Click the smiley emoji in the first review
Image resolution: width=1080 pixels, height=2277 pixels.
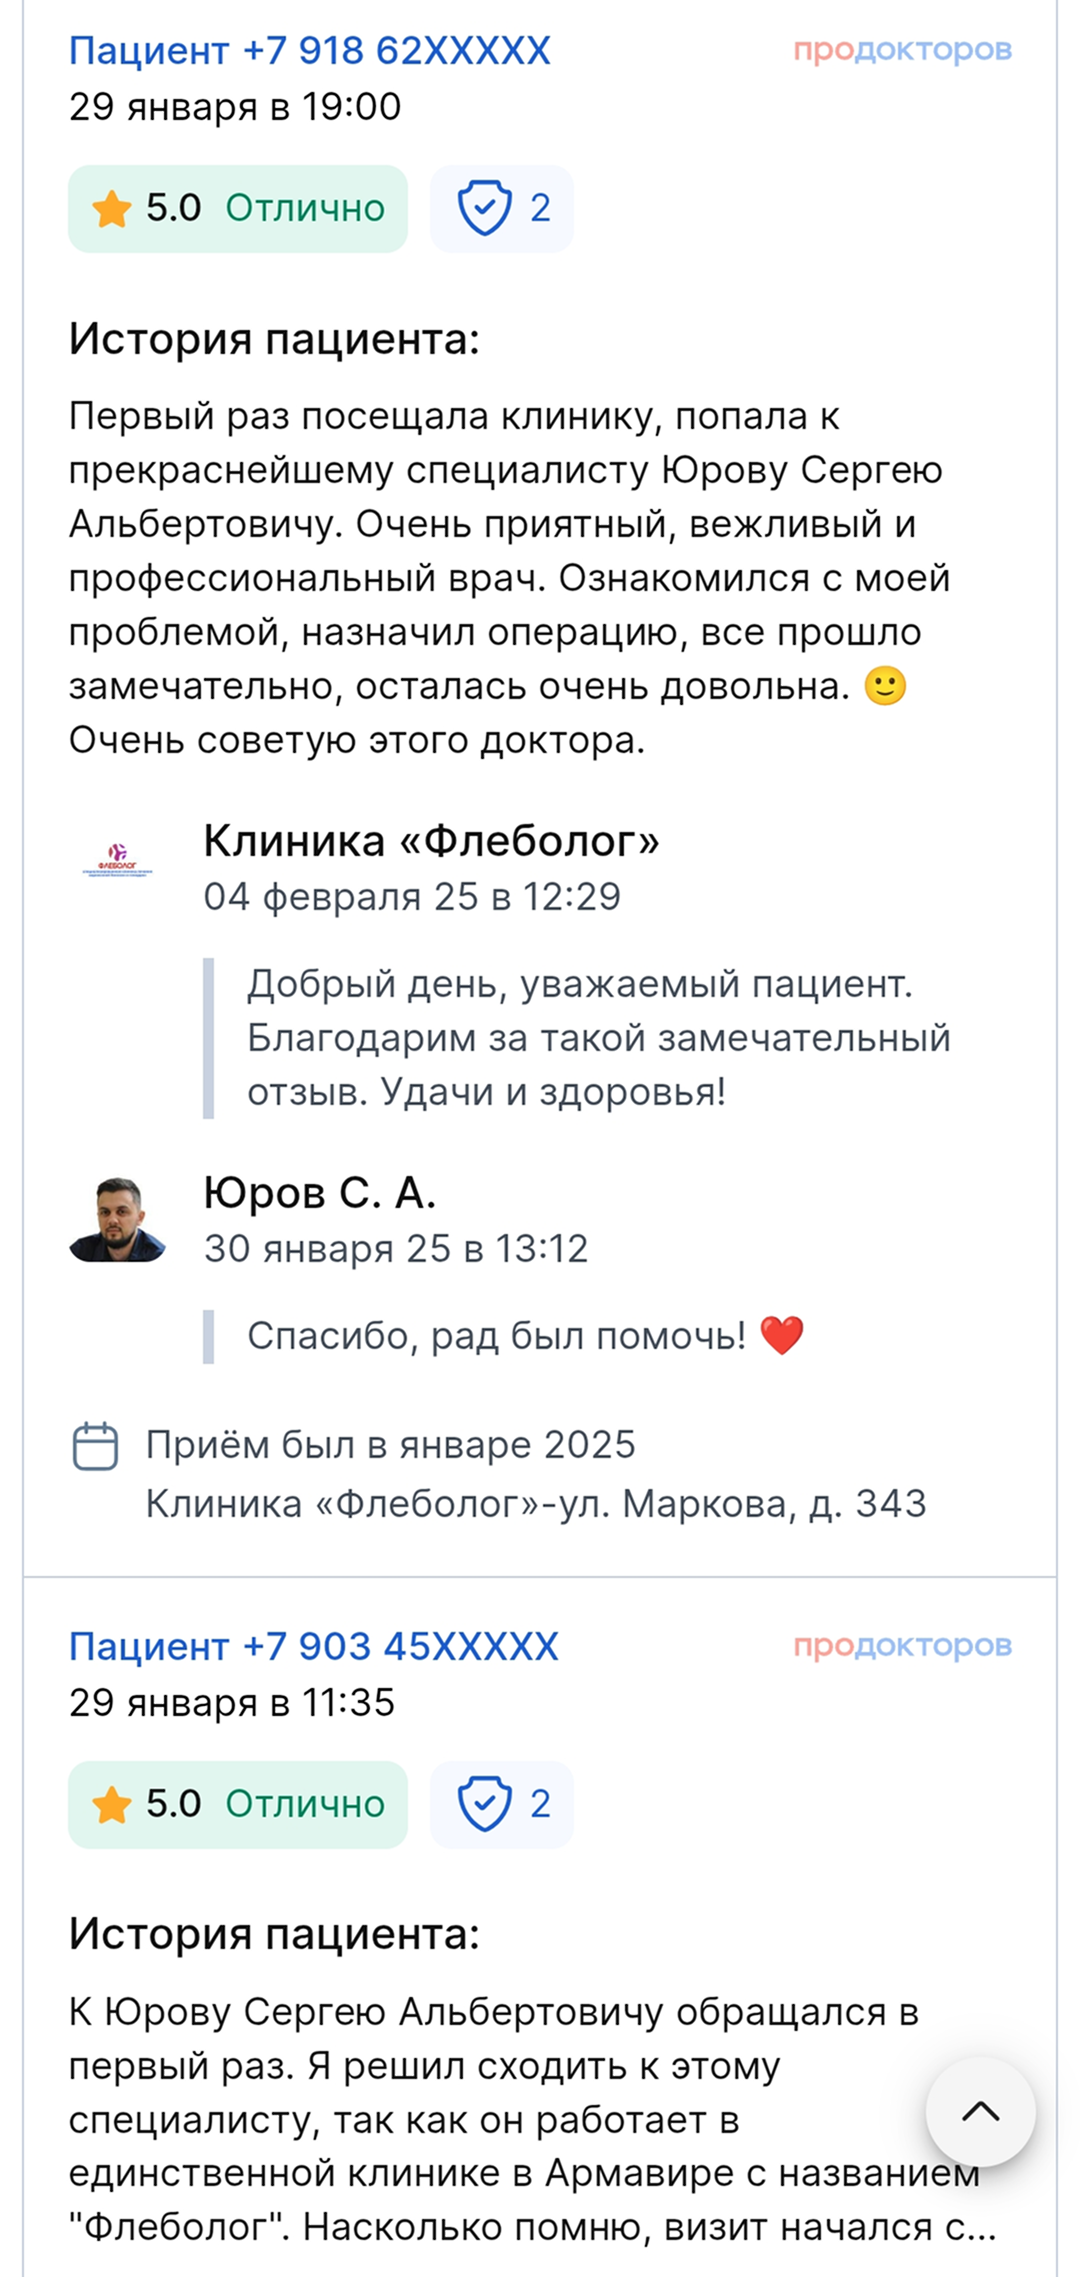click(x=885, y=686)
